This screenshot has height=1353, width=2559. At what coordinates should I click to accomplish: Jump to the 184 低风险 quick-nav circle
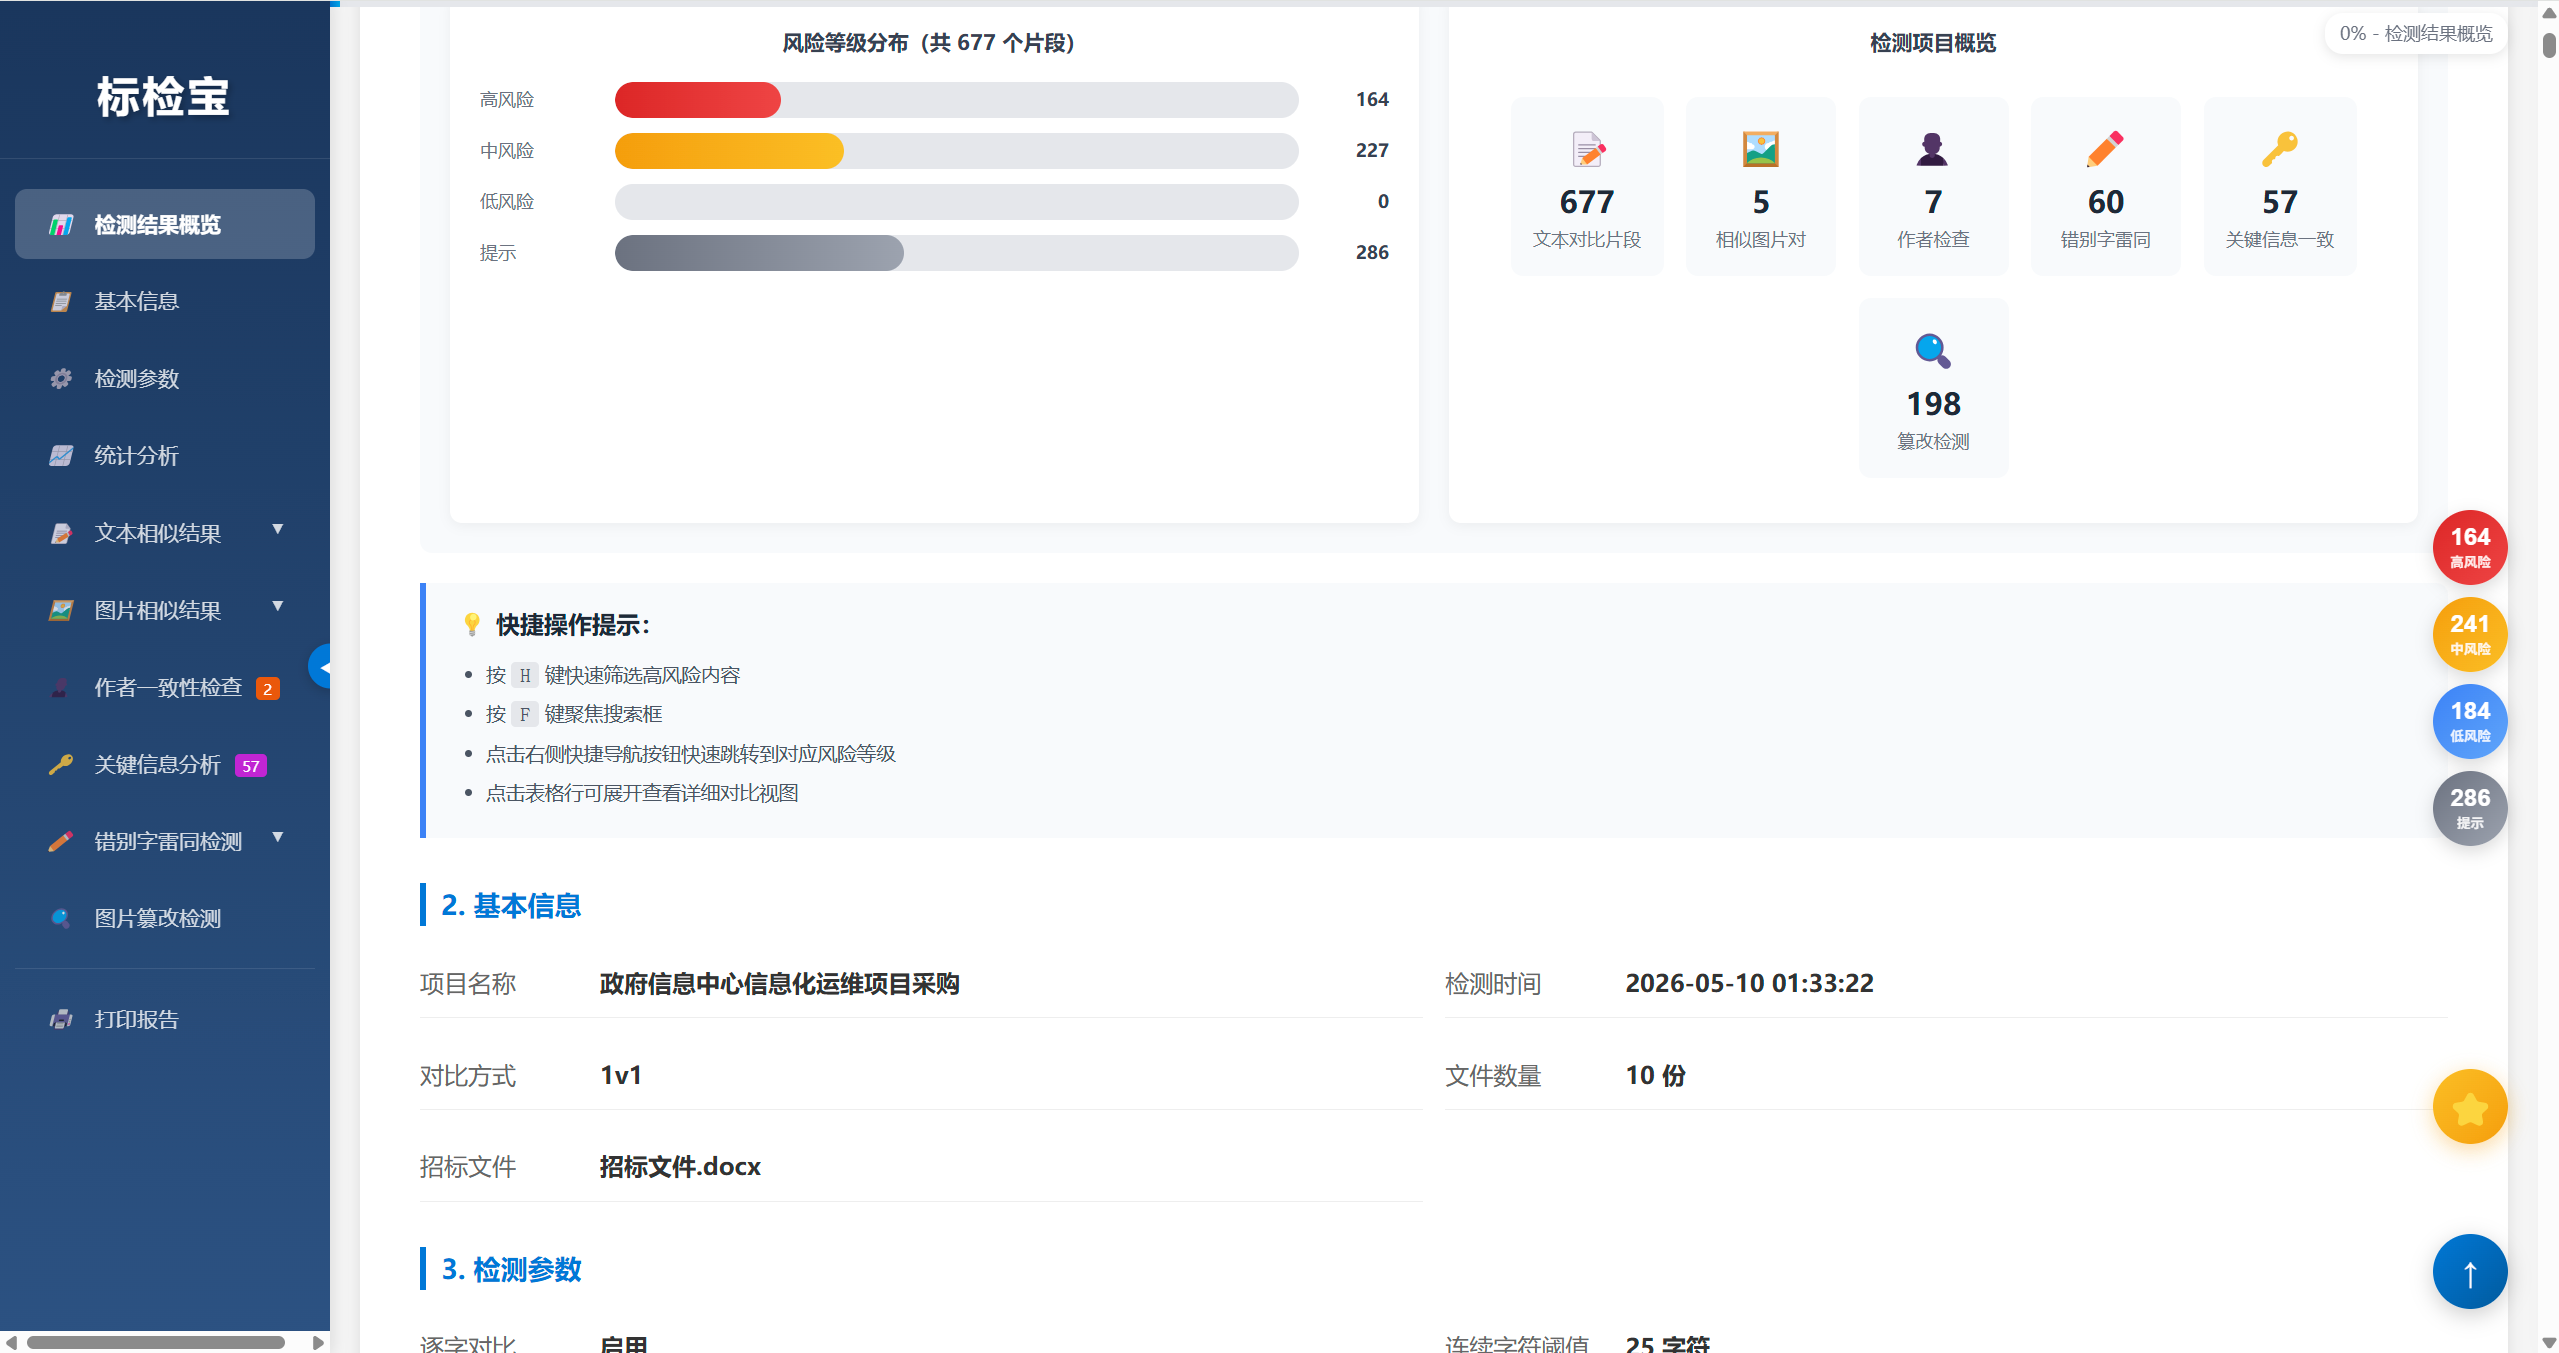(2469, 721)
